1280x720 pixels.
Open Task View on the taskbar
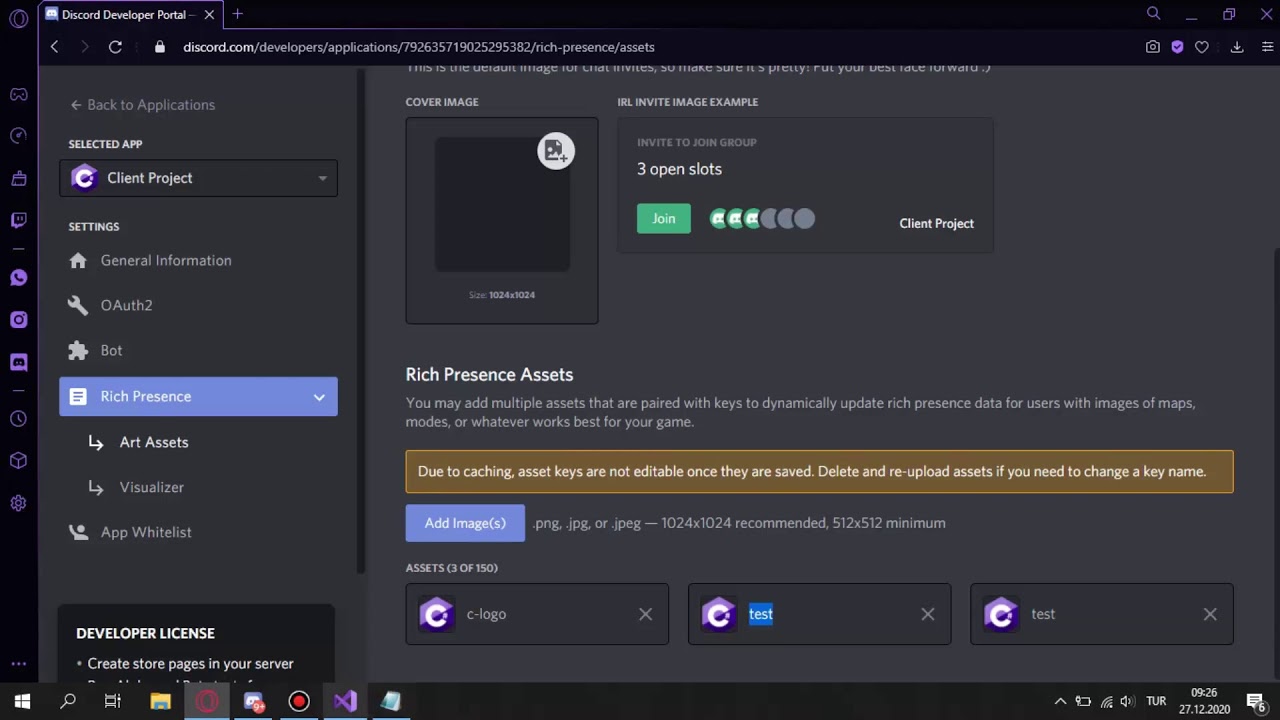click(113, 701)
